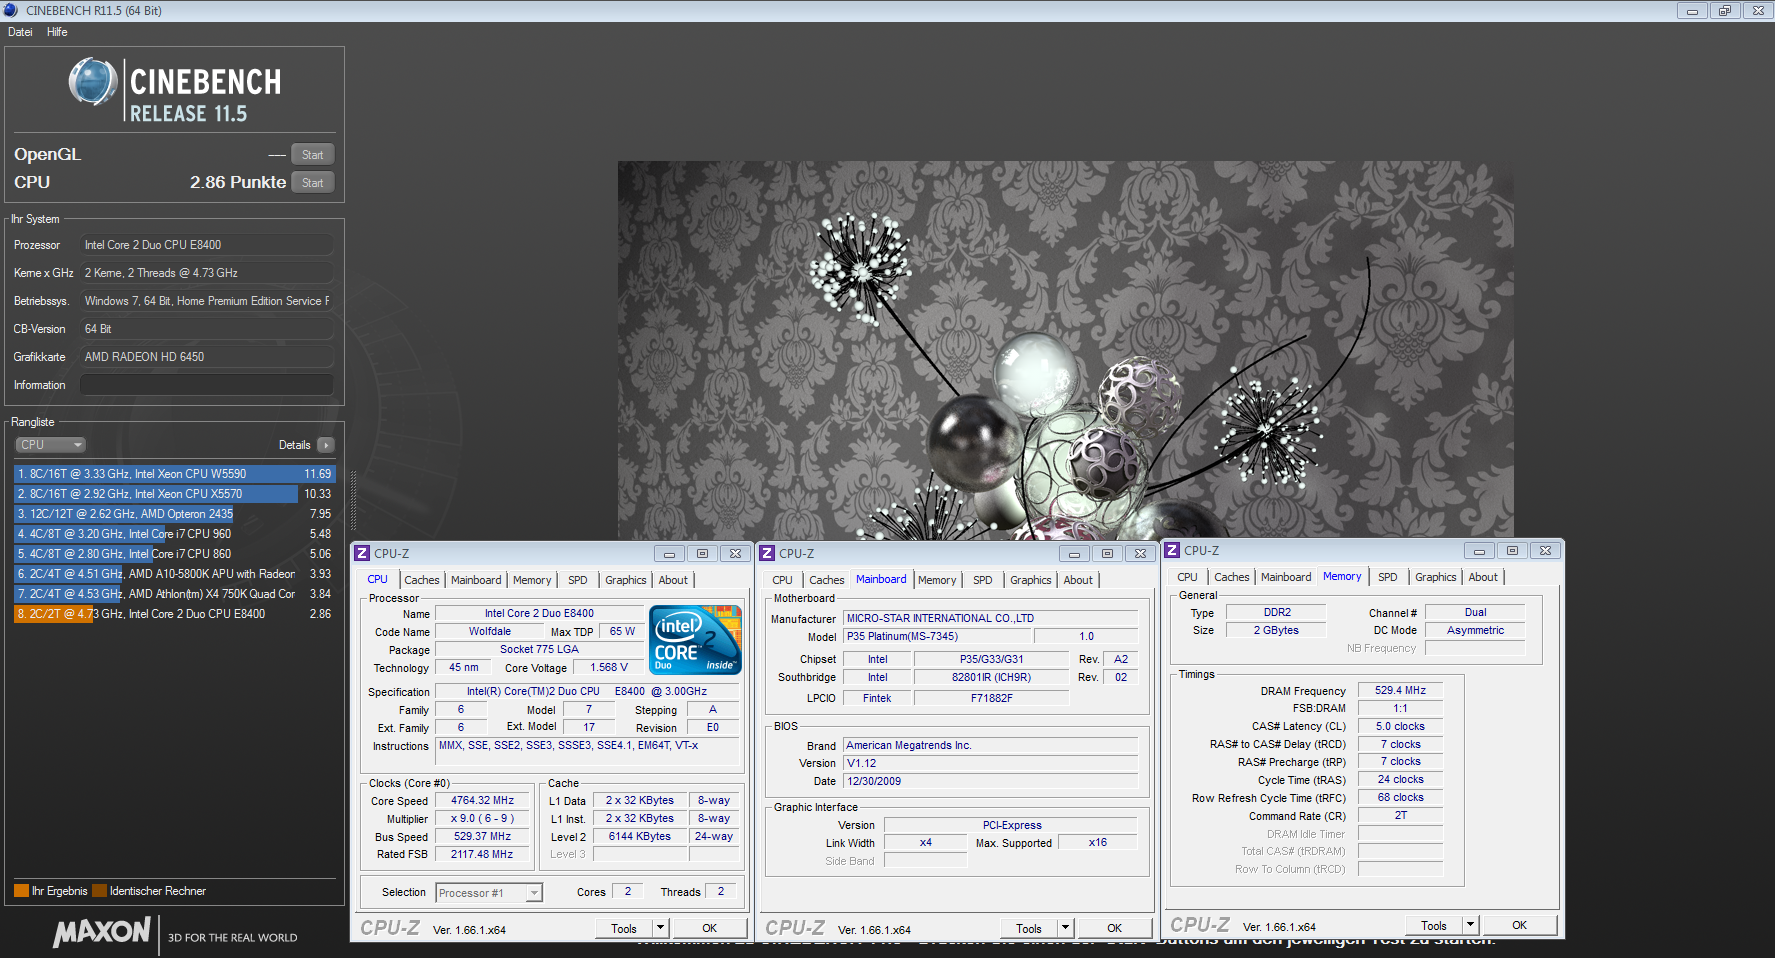The height and width of the screenshot is (958, 1775).
Task: Click the Identischer Rechner legend swatch
Action: coord(99,891)
